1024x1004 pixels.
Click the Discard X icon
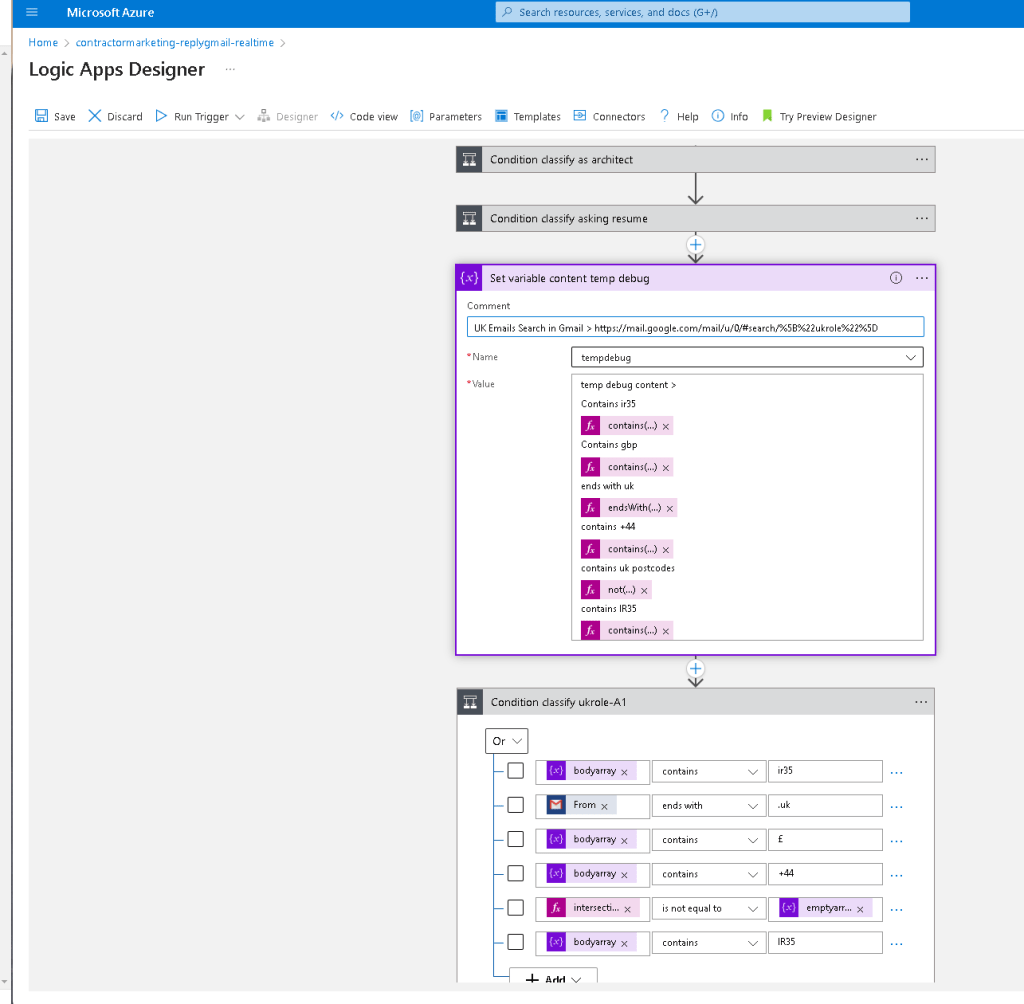pos(95,116)
